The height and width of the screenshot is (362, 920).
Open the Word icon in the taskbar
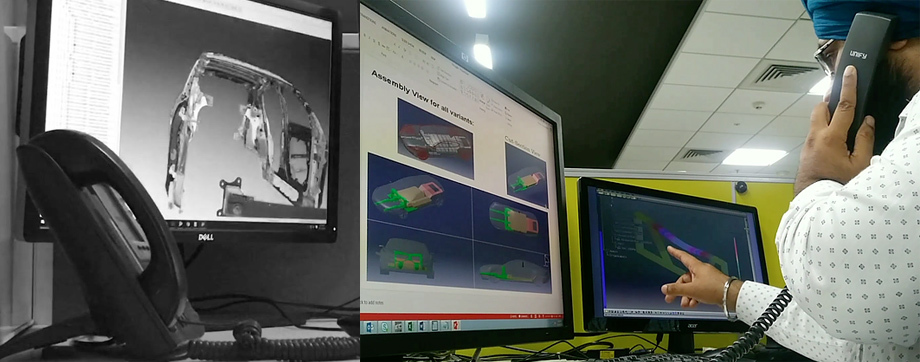point(422,327)
